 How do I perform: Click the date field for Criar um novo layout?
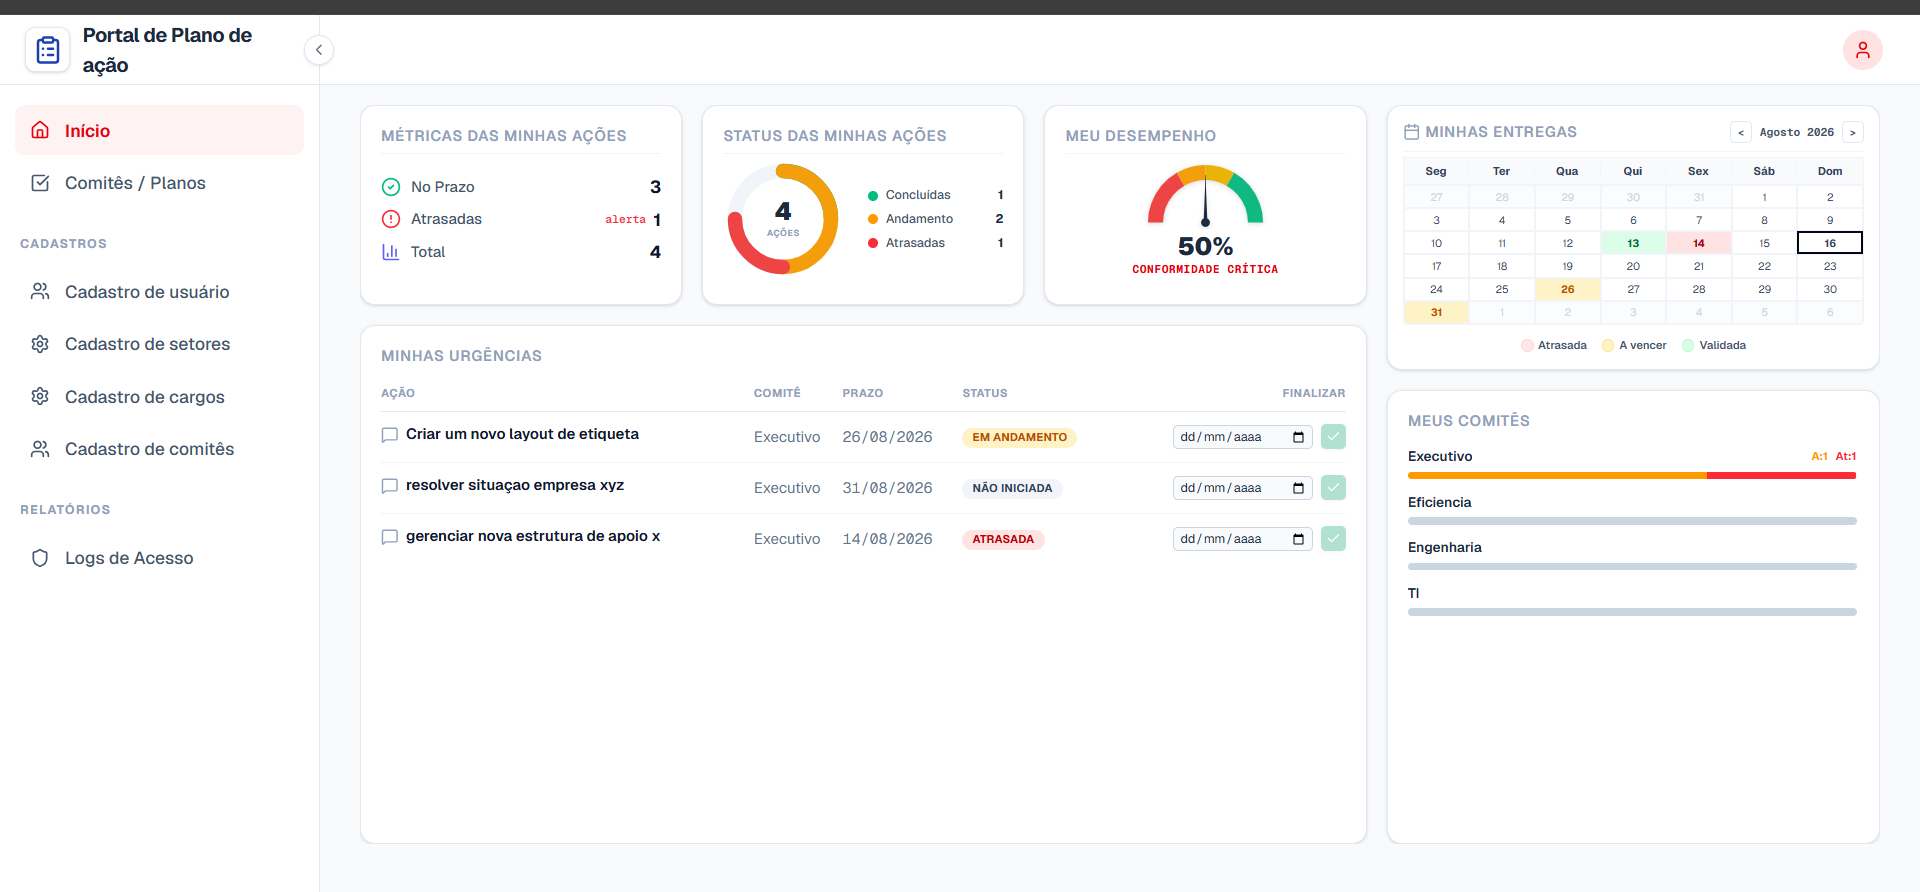click(x=1242, y=437)
